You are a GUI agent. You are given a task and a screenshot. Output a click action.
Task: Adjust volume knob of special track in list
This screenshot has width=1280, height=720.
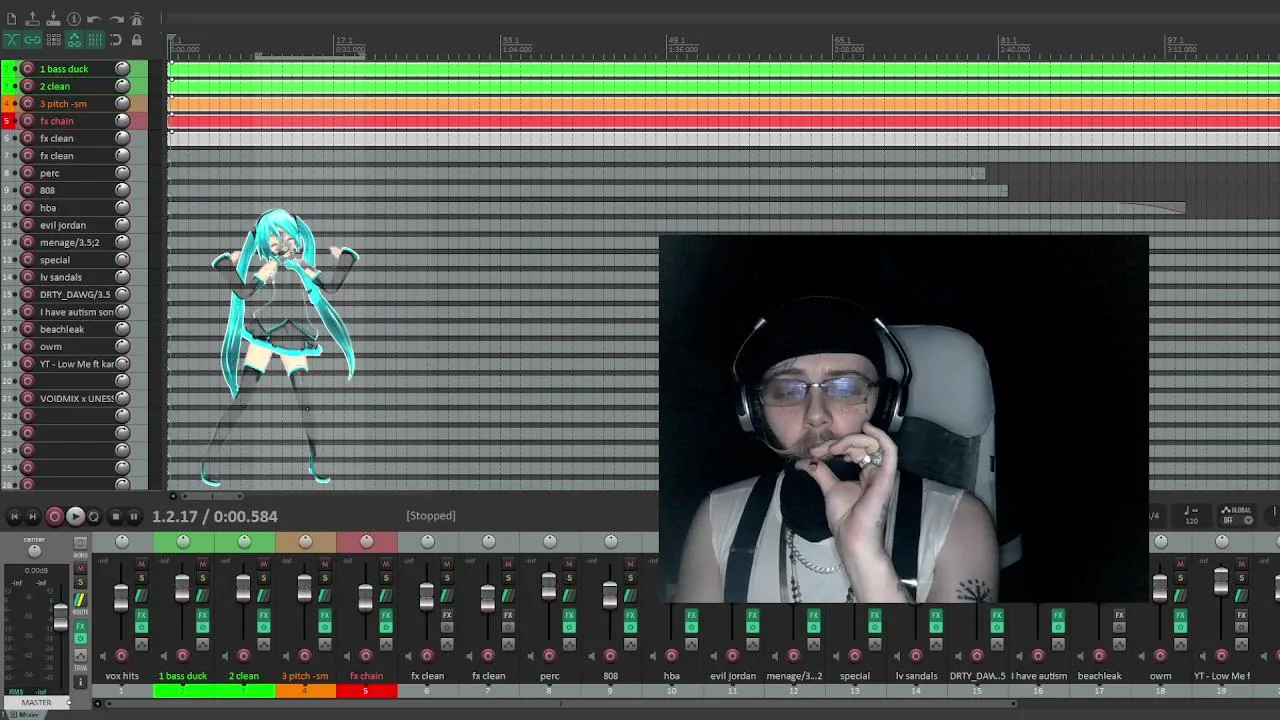point(122,260)
